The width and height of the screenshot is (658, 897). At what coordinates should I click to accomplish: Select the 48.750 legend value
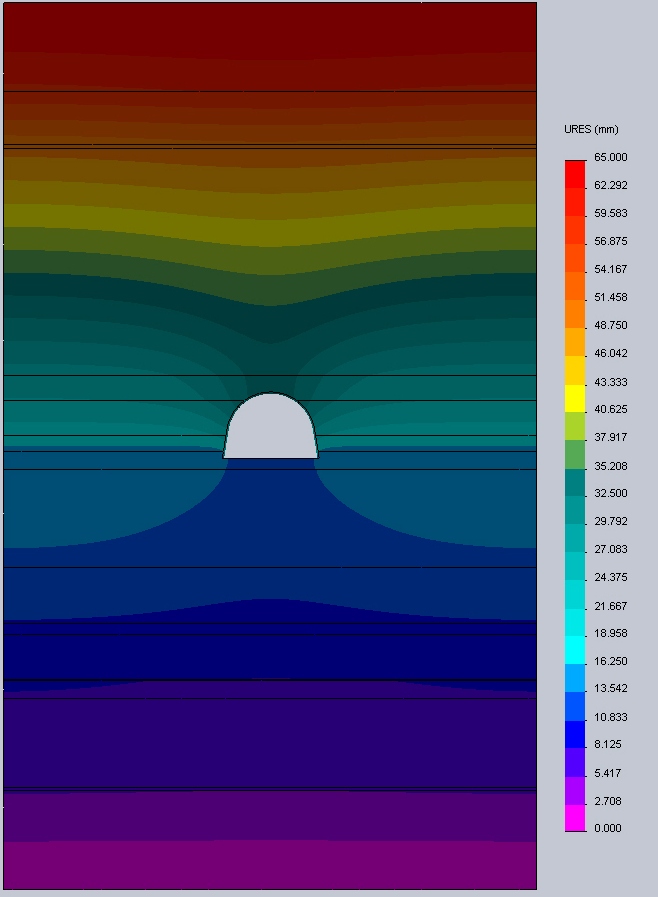coord(611,326)
